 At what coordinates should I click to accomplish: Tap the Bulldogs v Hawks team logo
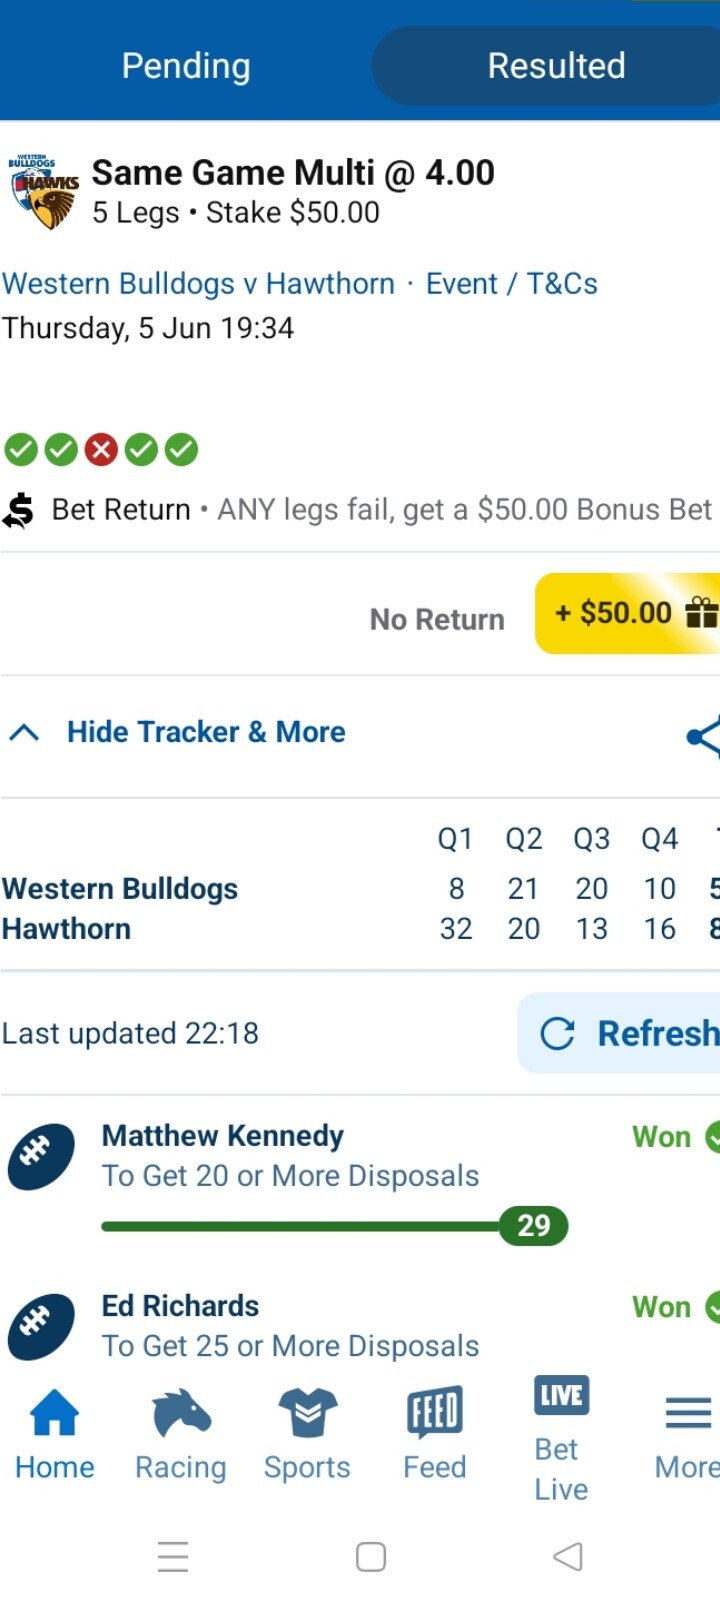click(x=44, y=191)
